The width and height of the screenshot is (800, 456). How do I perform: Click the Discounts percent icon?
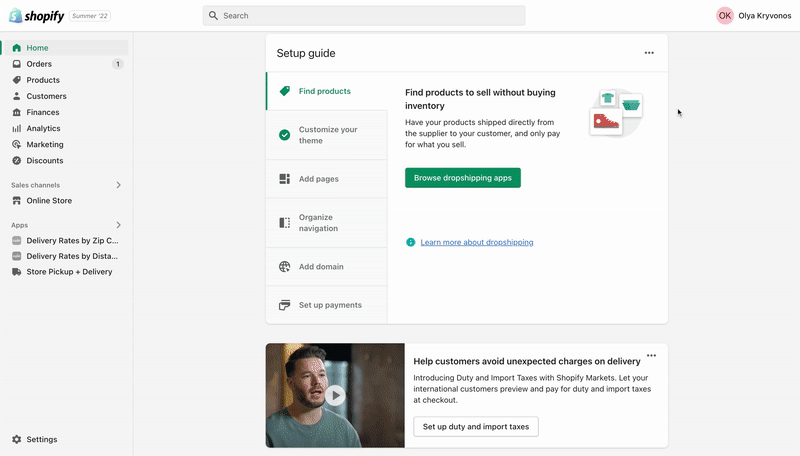[16, 161]
